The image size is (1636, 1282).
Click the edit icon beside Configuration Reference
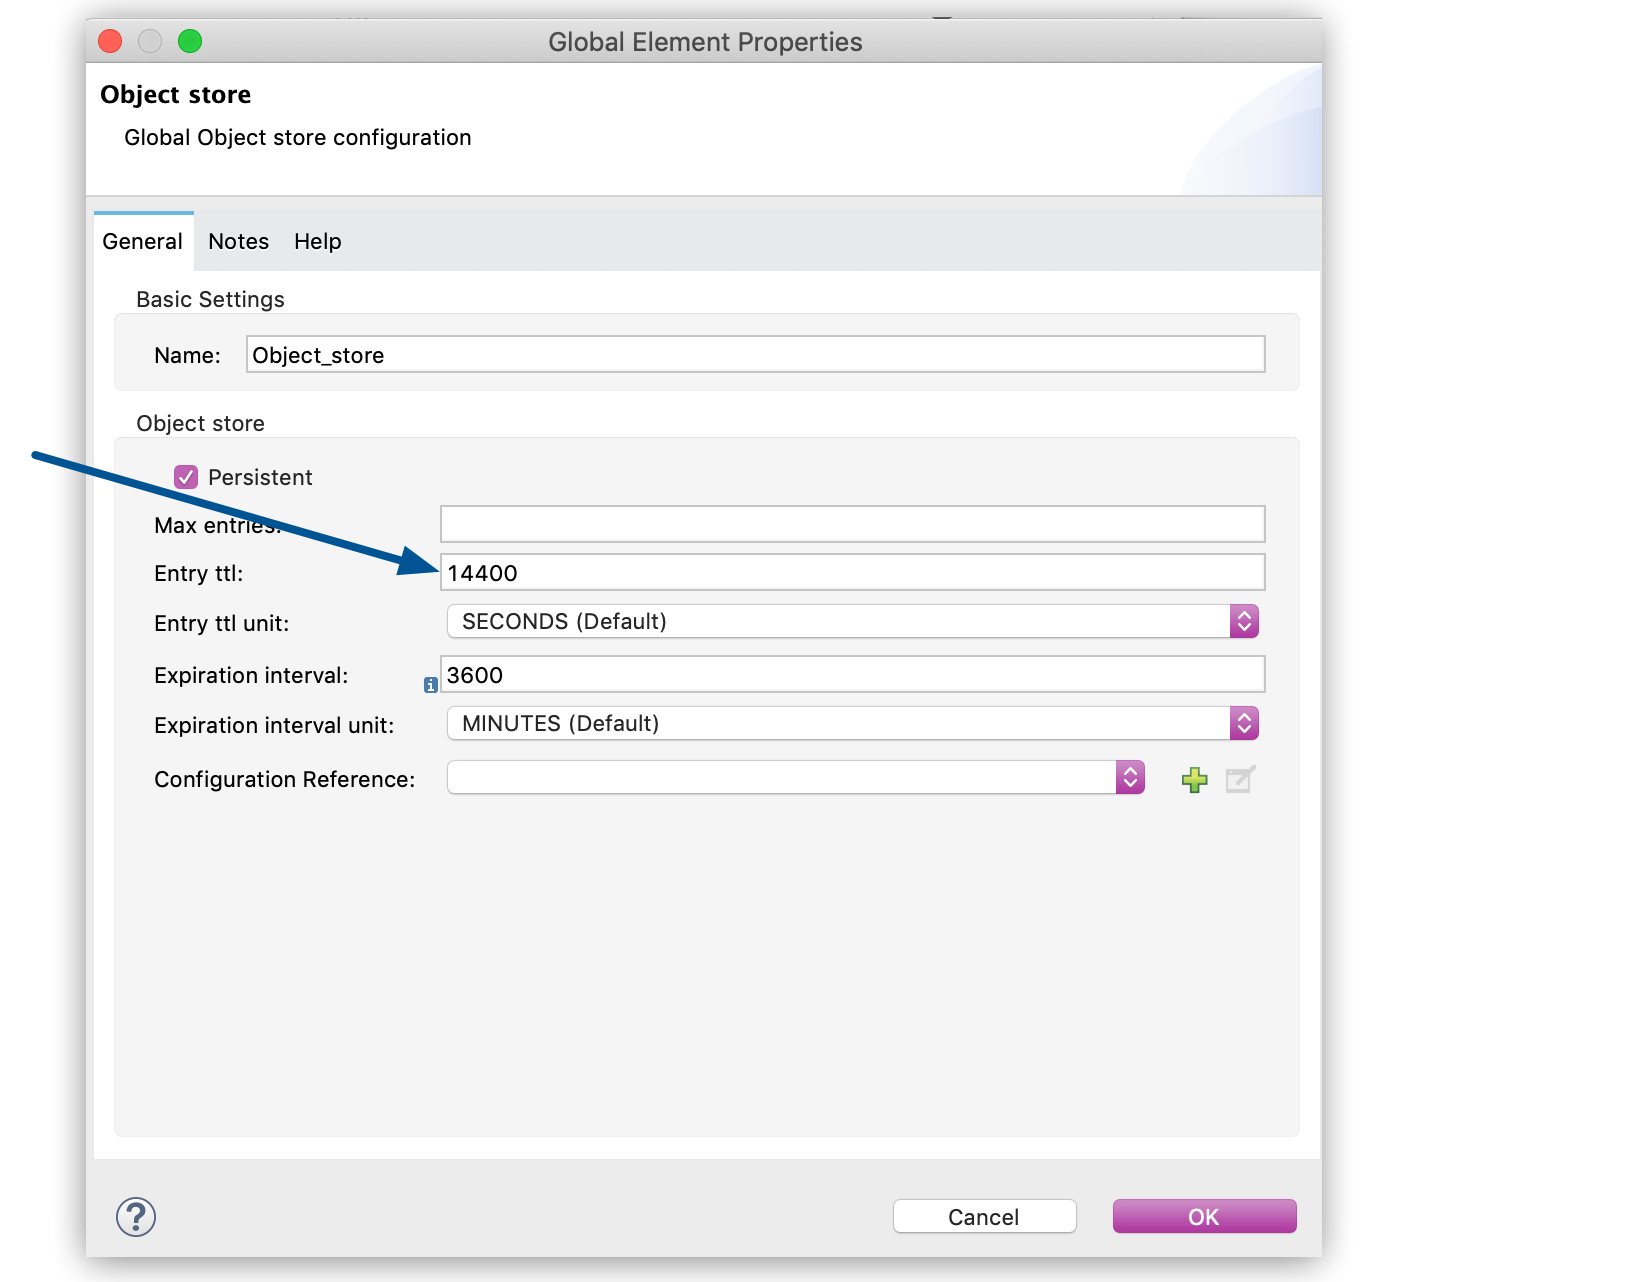click(1239, 780)
